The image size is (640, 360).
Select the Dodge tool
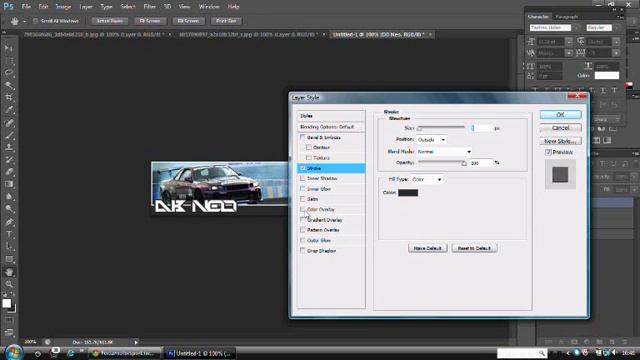(9, 209)
